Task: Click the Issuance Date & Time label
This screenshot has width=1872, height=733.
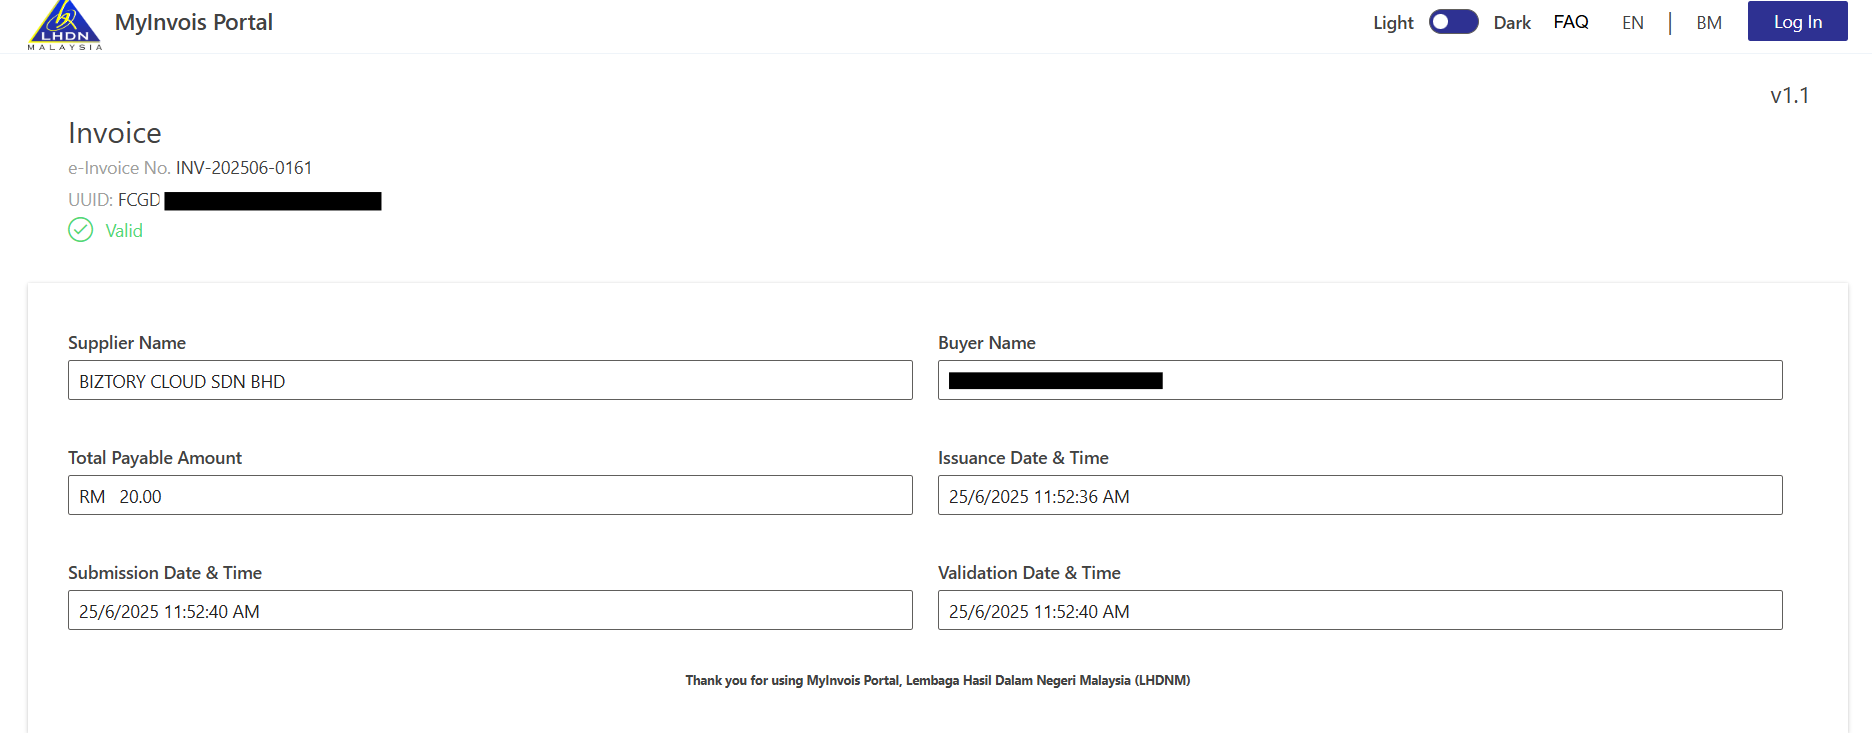Action: [x=1023, y=458]
